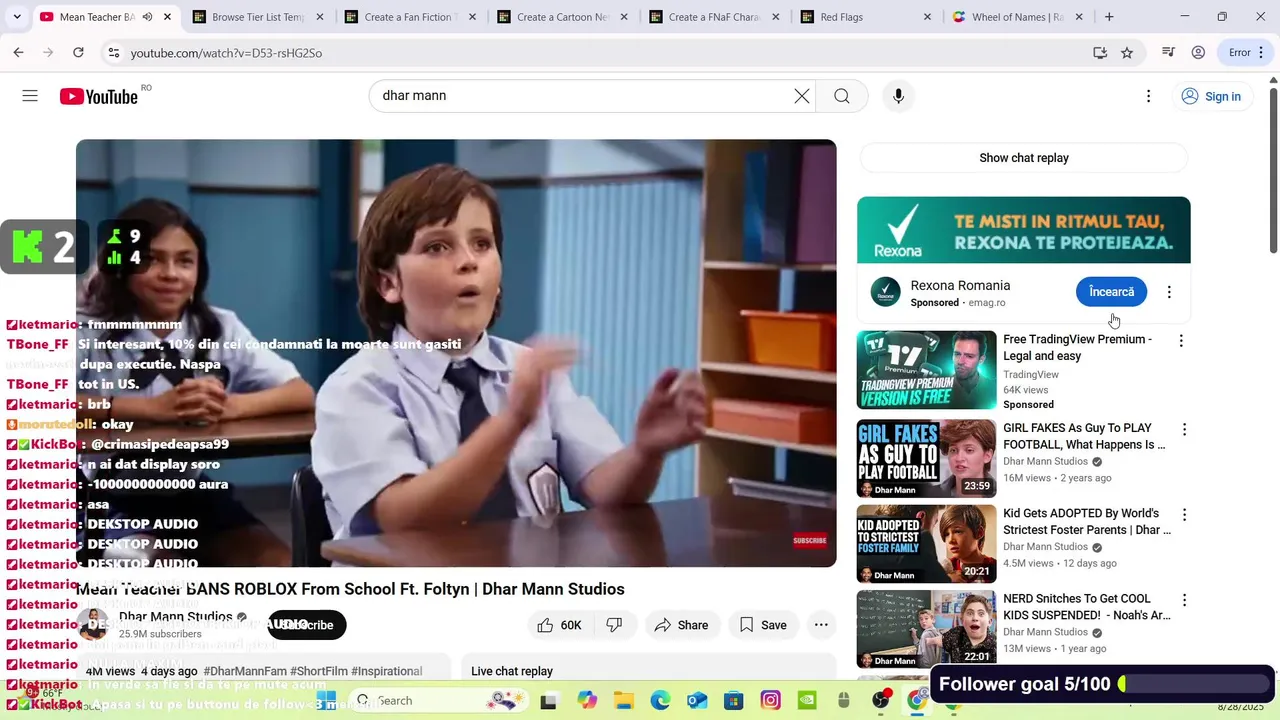Sign in to YouTube

[1211, 96]
